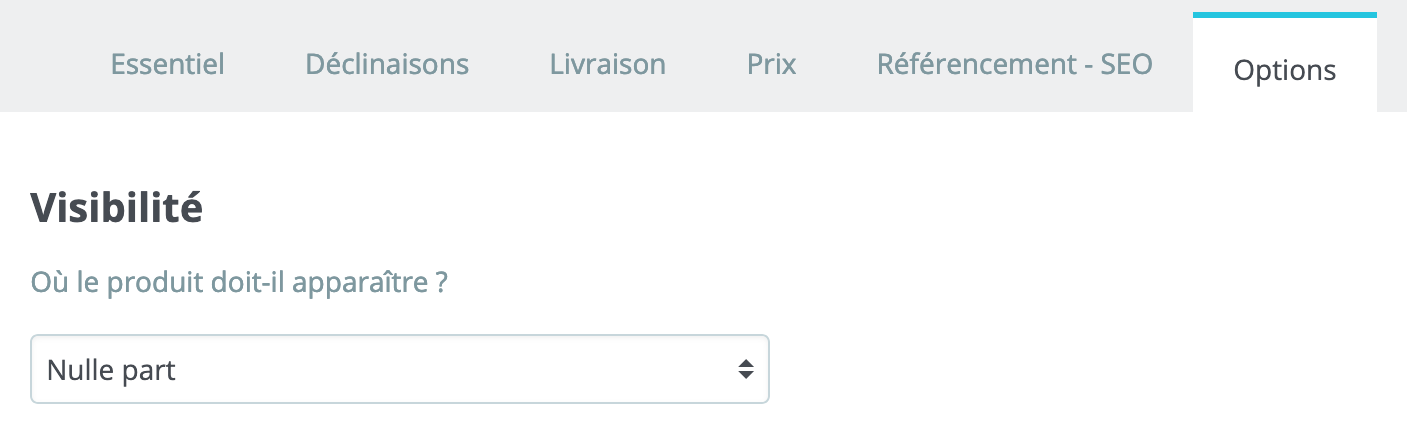Click the blue indicator above Options tab
Screen dimensions: 1407x426
(x=1284, y=14)
